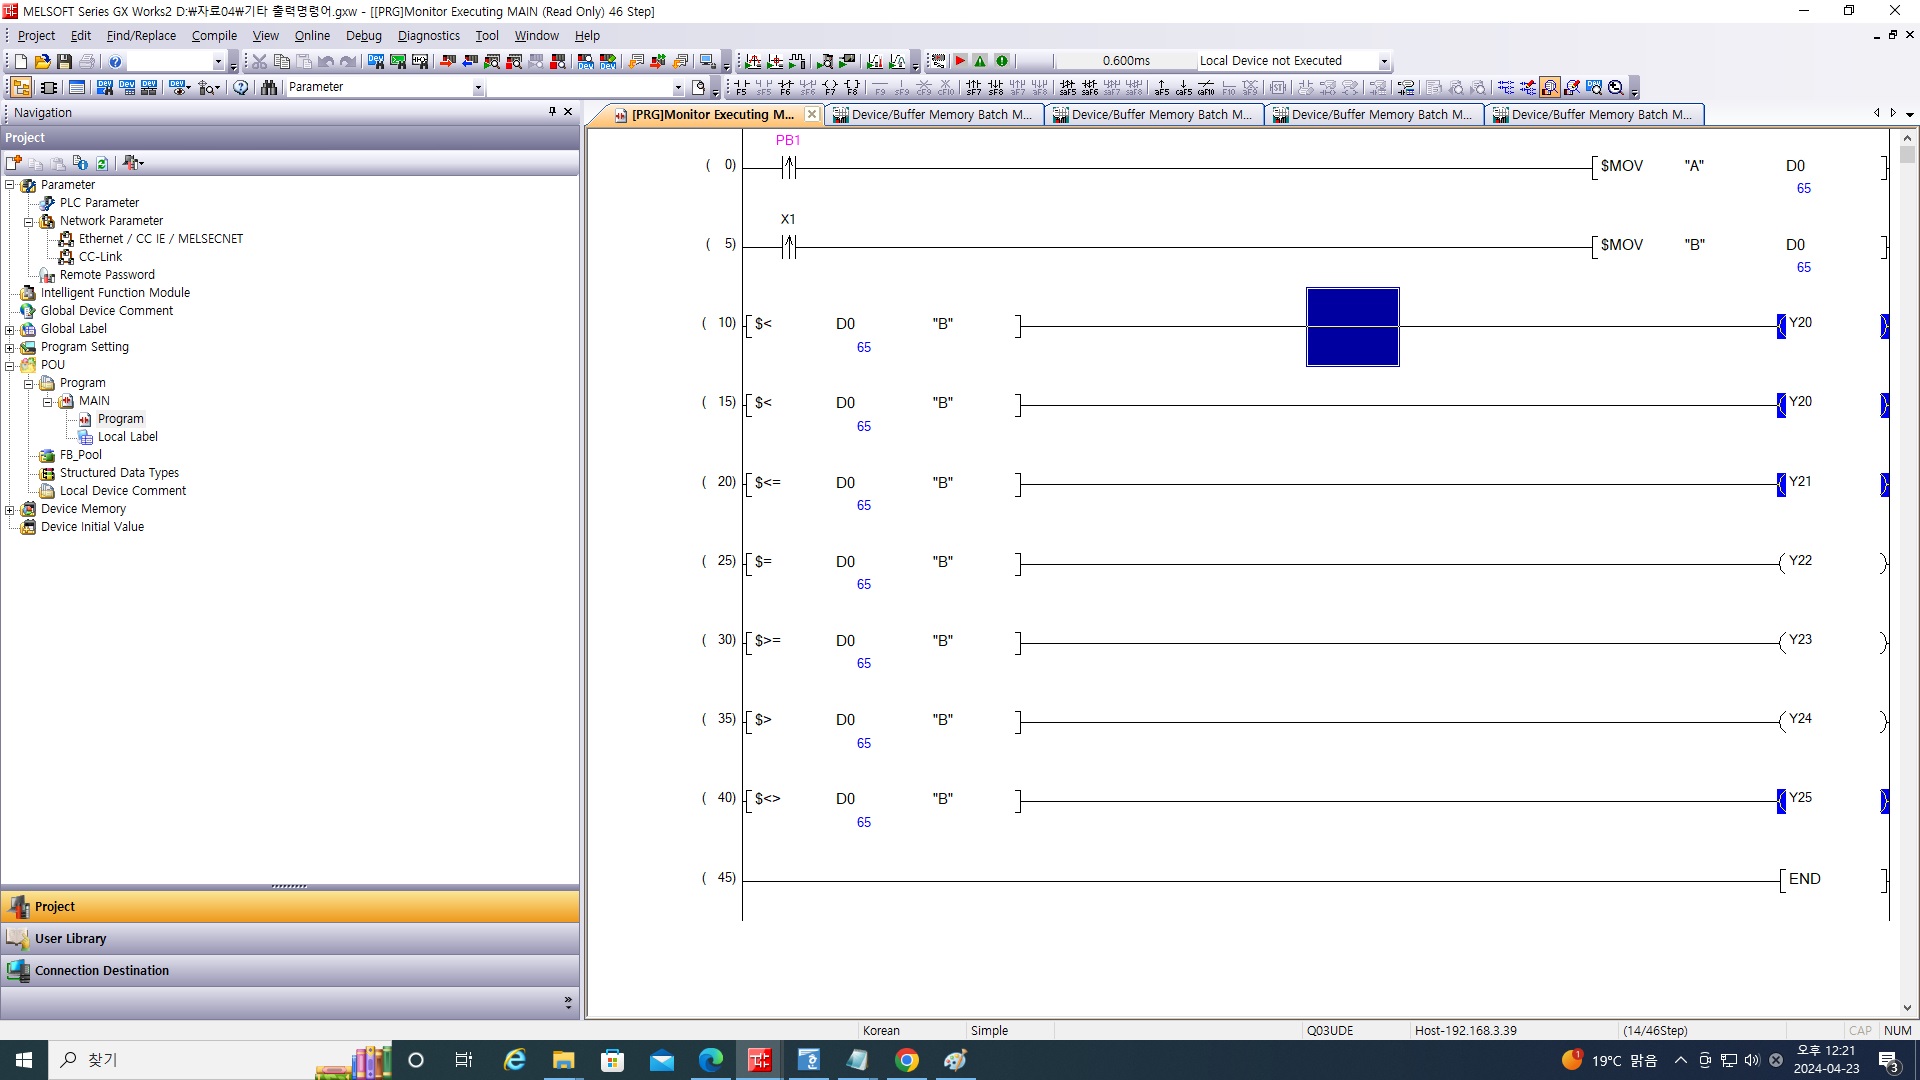Open Local Device not Executed dropdown
This screenshot has height=1080, width=1920.
tap(1384, 61)
